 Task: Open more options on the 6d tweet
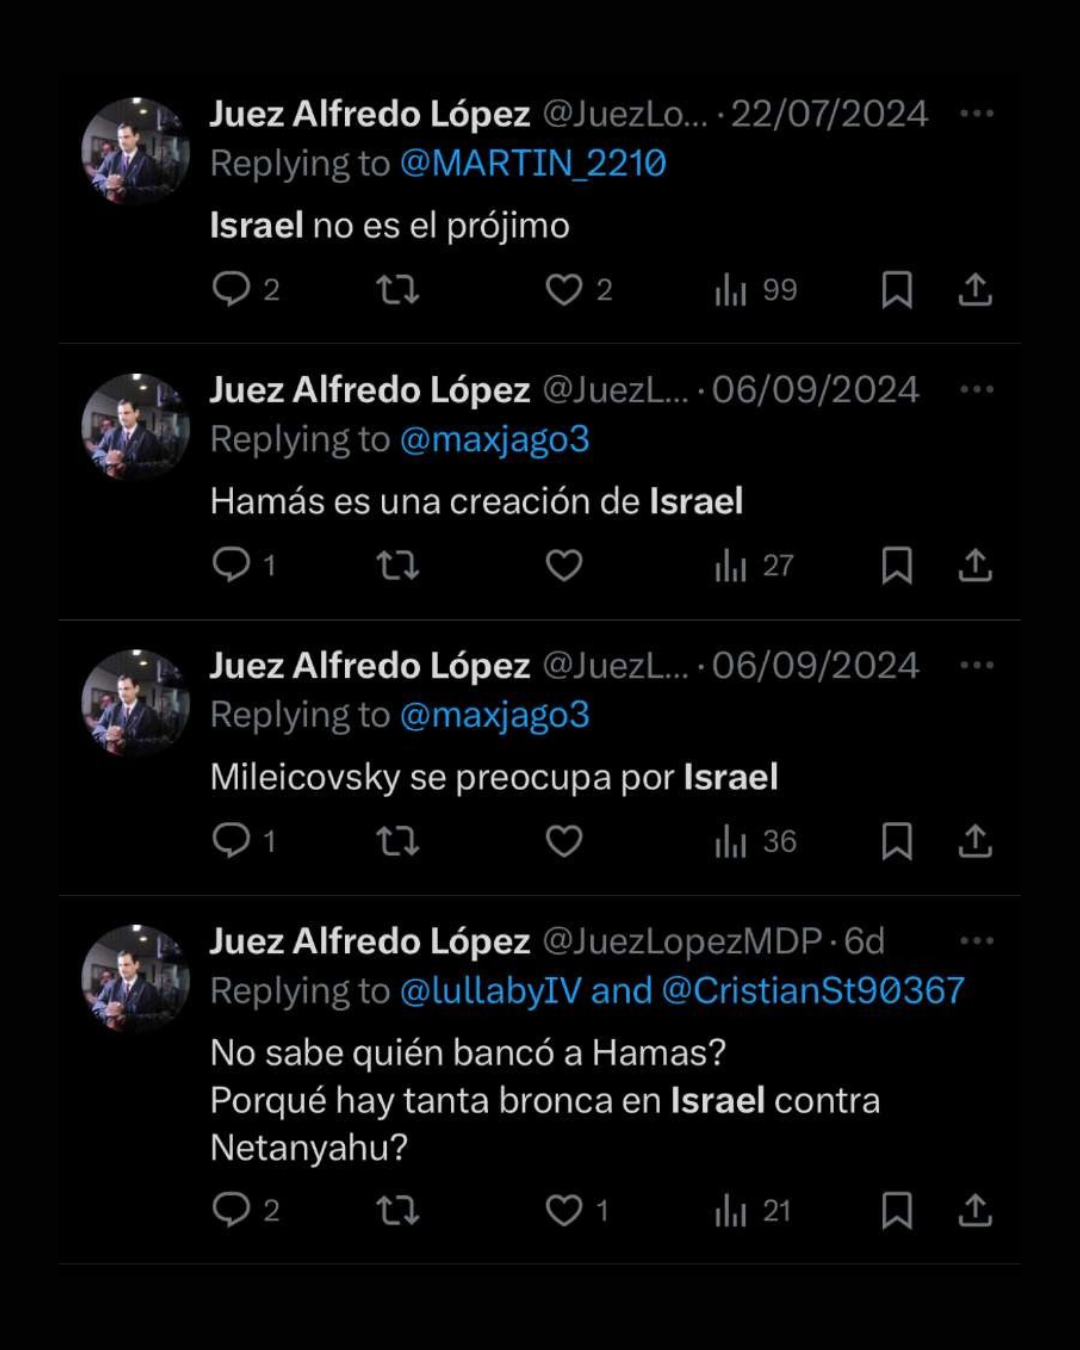click(x=976, y=940)
